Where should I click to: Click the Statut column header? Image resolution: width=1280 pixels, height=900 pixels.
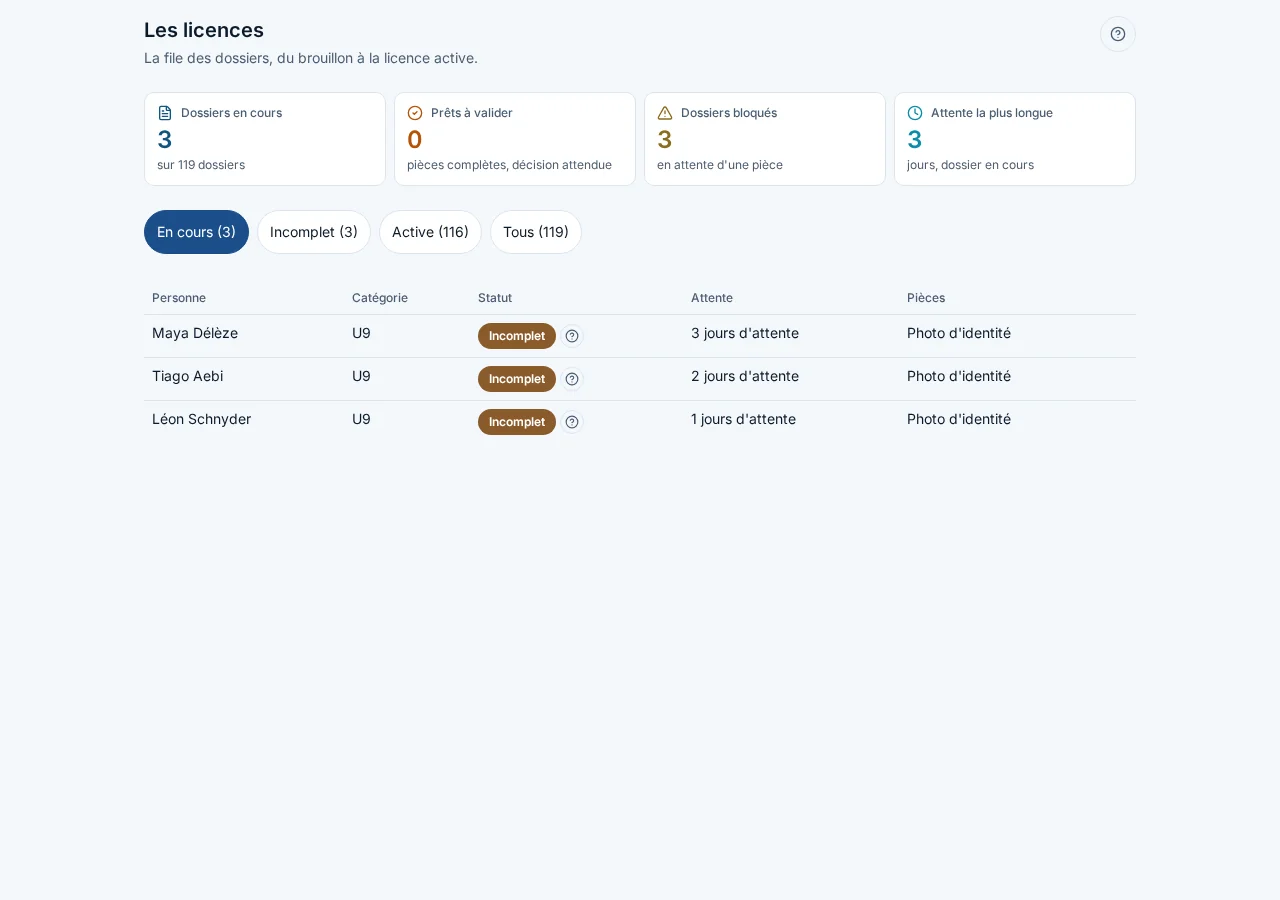click(495, 298)
